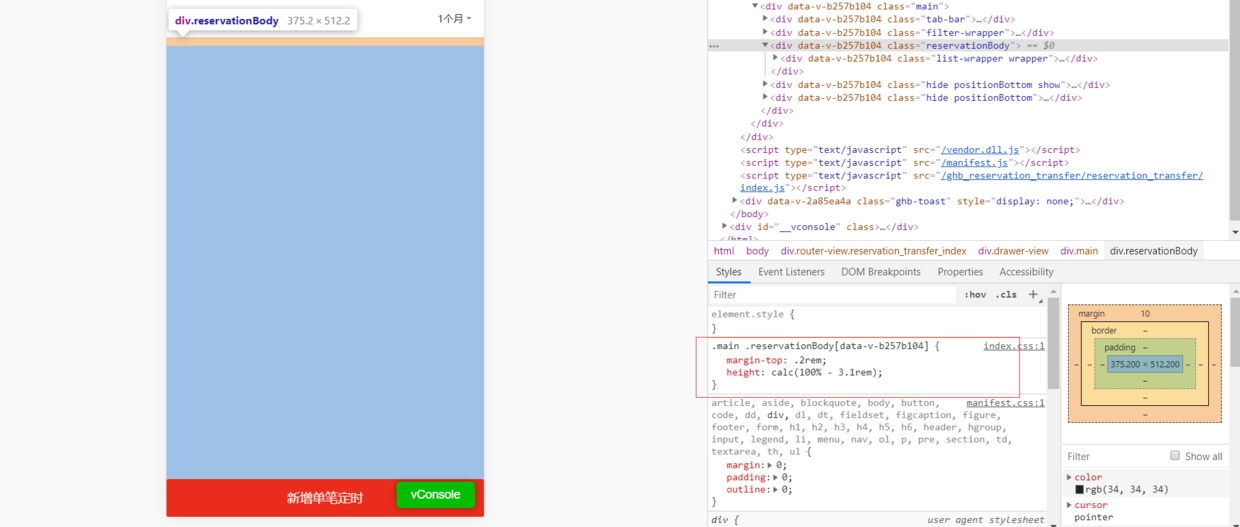The image size is (1240, 527).
Task: Expand the computed cursor property
Action: coord(1069,505)
